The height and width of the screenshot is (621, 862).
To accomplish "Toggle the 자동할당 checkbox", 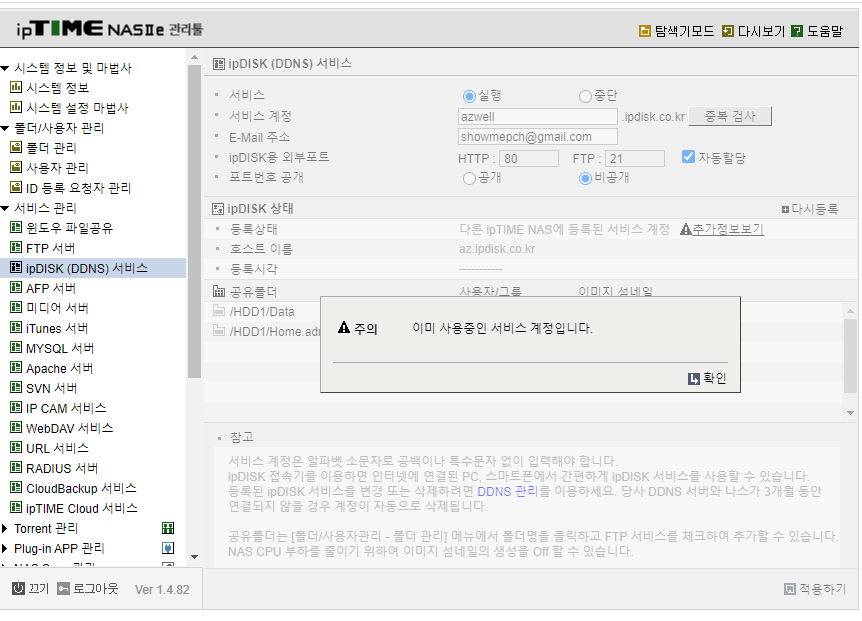I will [688, 157].
